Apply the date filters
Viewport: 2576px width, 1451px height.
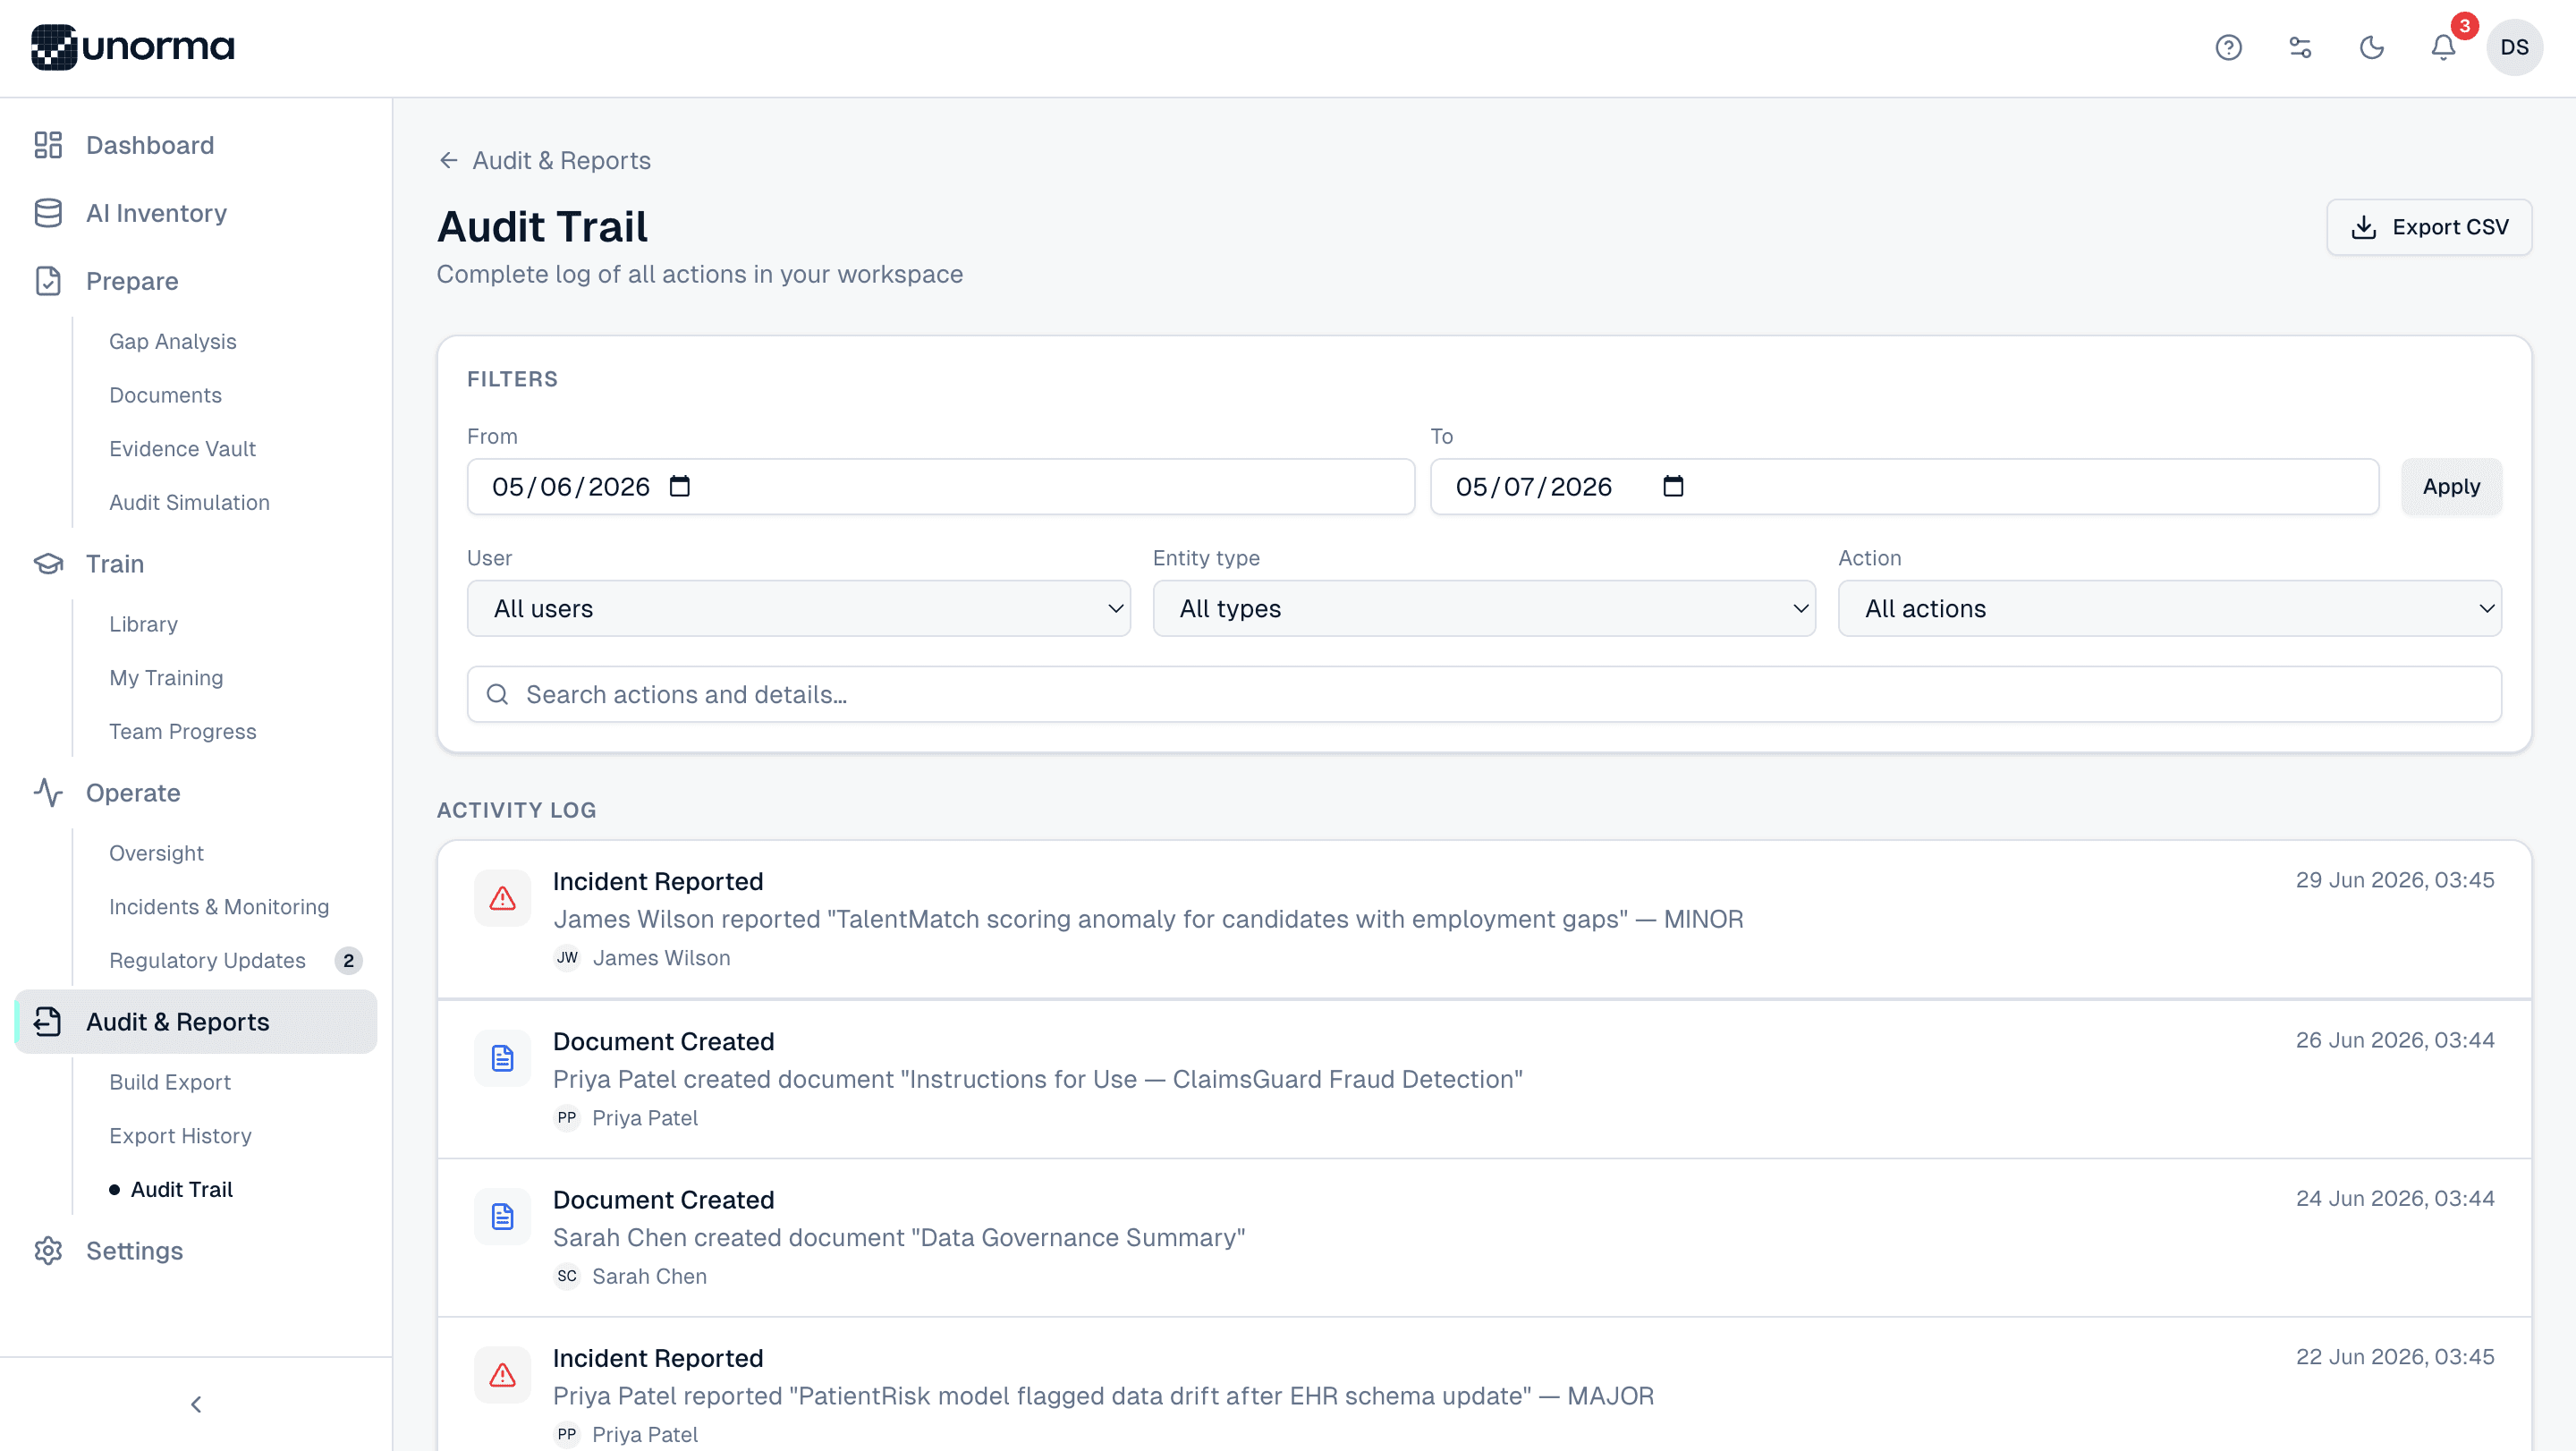(2451, 486)
